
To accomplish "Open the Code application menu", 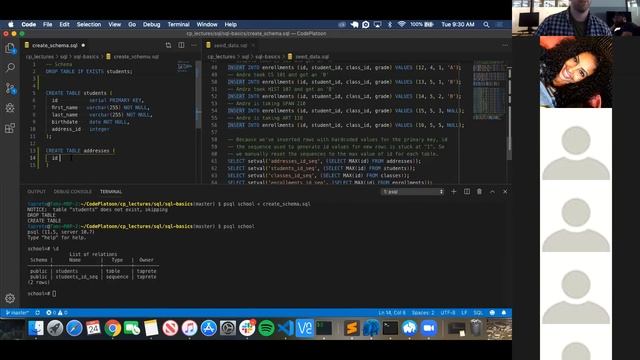I will [x=29, y=24].
